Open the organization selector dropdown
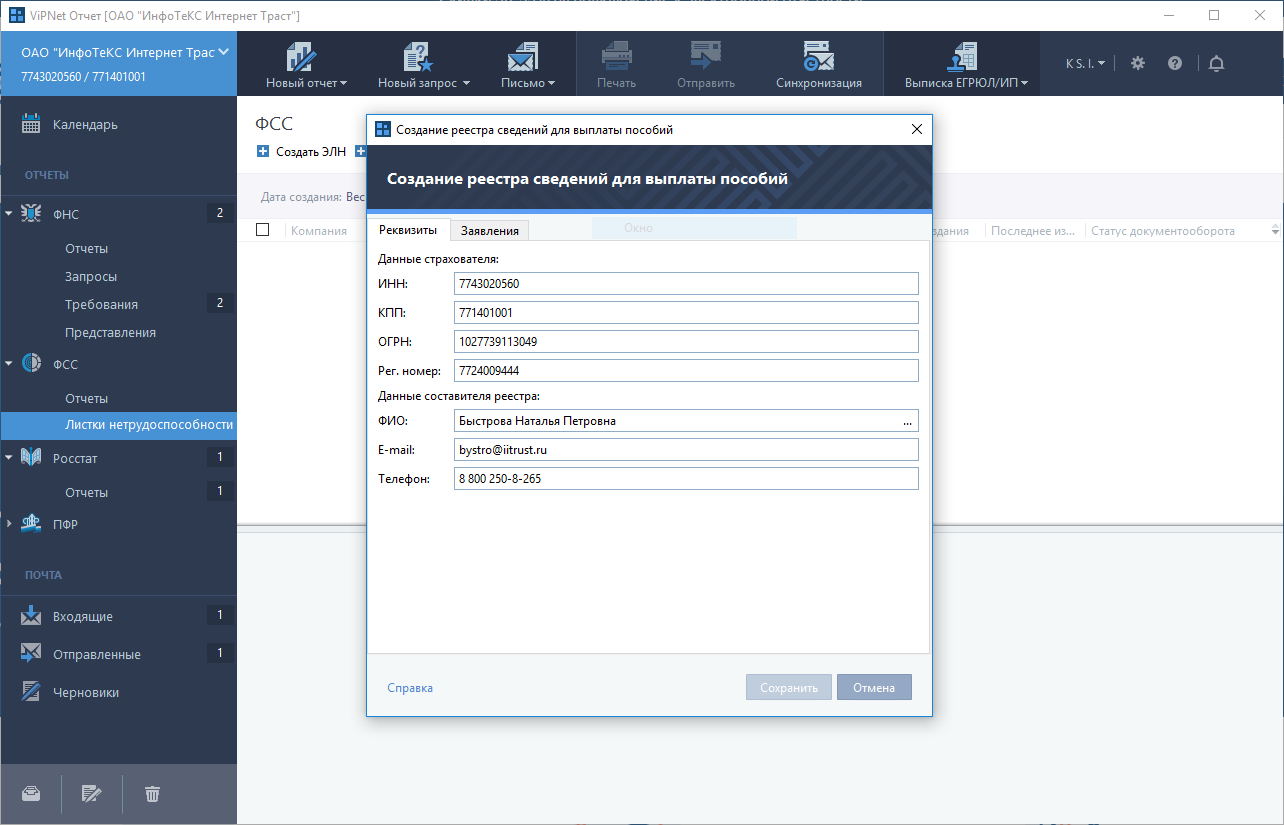Viewport: 1284px width, 825px height. [x=224, y=52]
